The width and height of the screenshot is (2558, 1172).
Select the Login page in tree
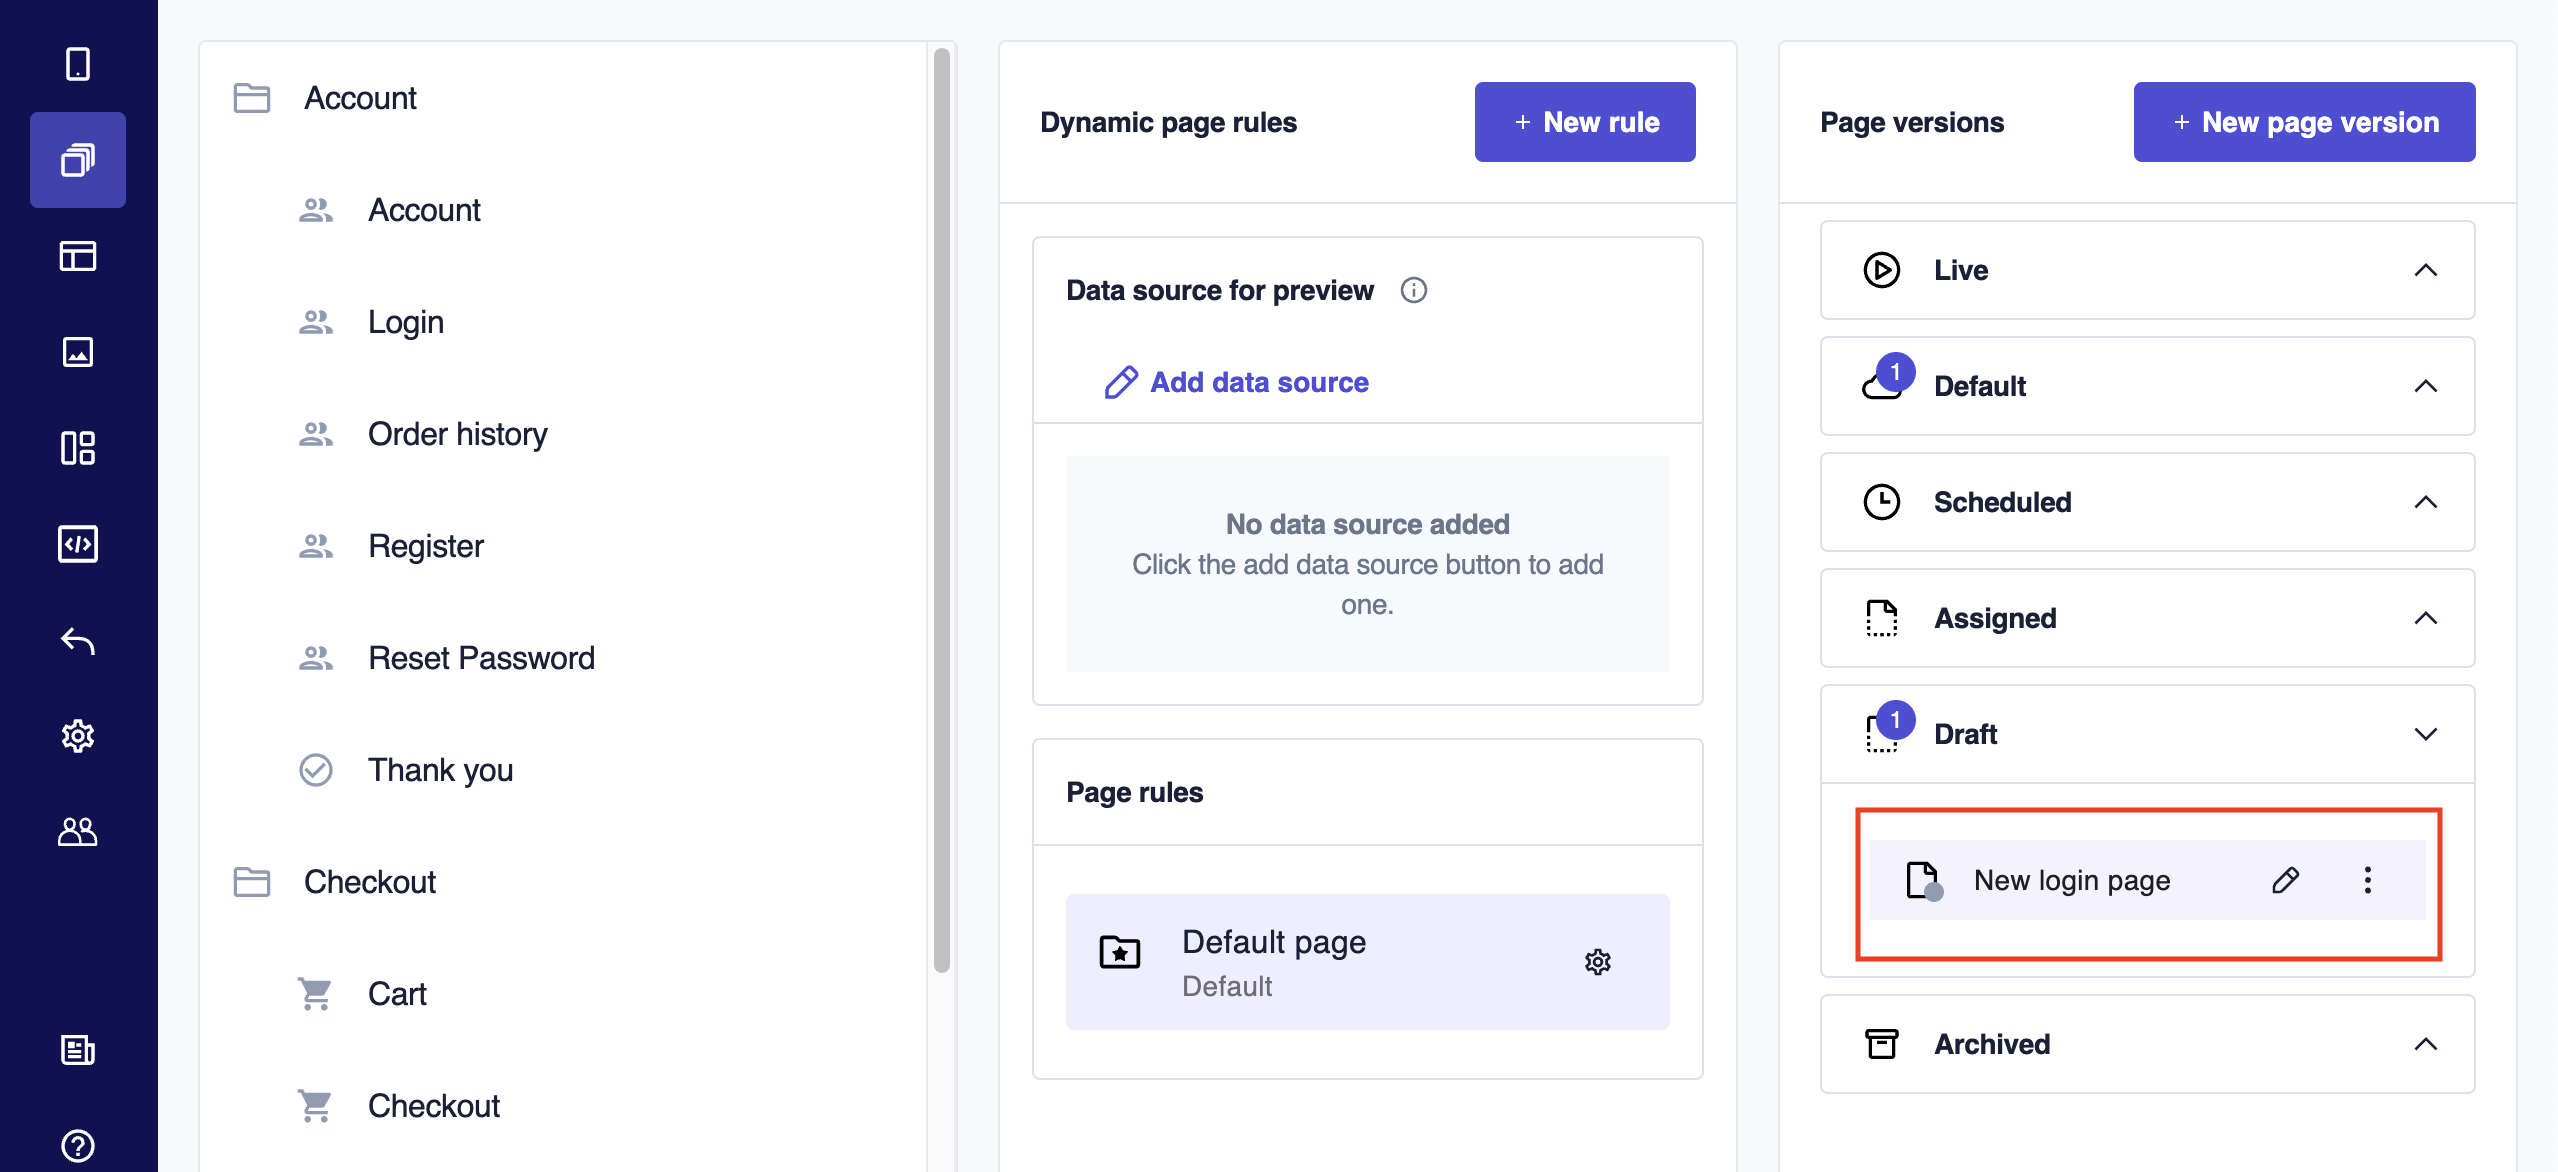point(406,322)
